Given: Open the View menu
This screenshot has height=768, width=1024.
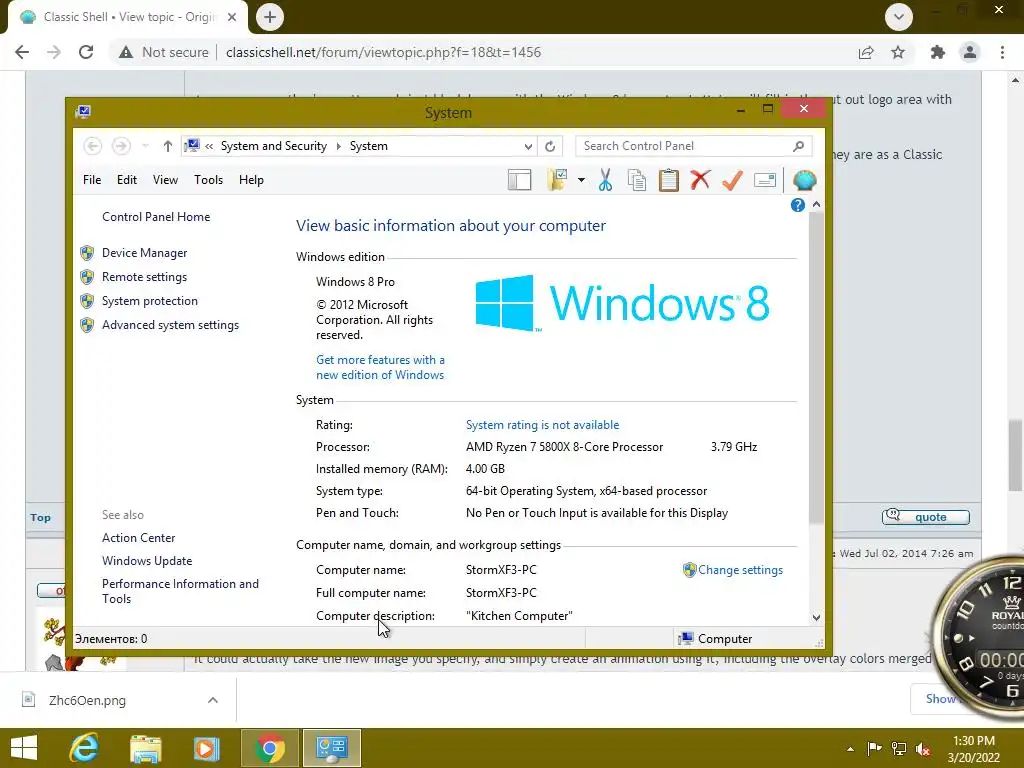Looking at the screenshot, I should pyautogui.click(x=165, y=180).
